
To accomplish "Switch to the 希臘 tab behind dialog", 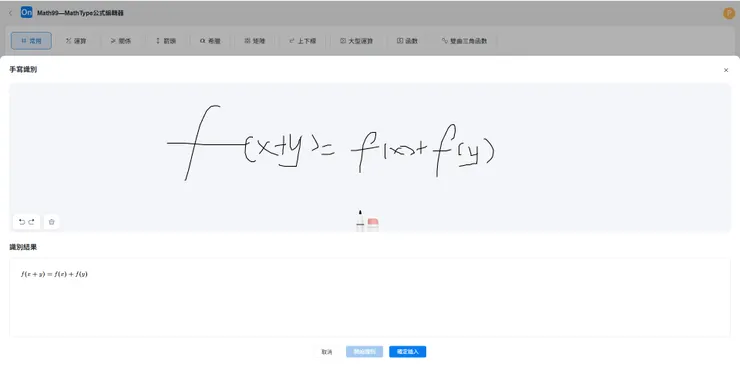I will tap(210, 41).
